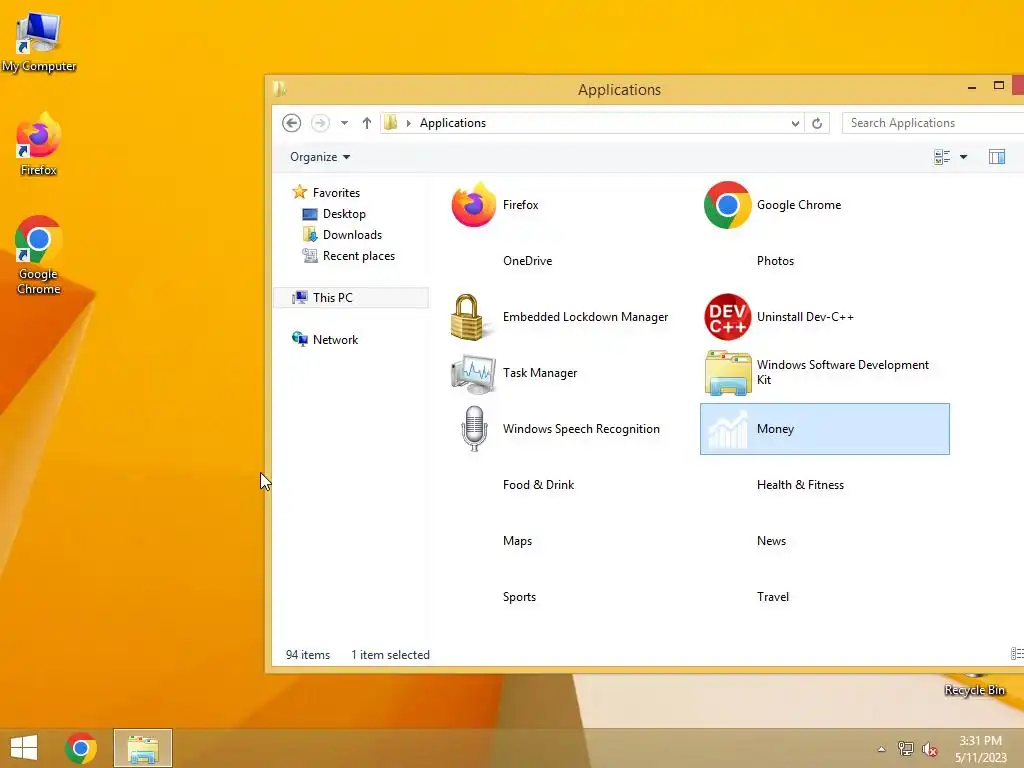The height and width of the screenshot is (768, 1024).
Task: Select Downloads in navigation pane
Action: tap(343, 234)
